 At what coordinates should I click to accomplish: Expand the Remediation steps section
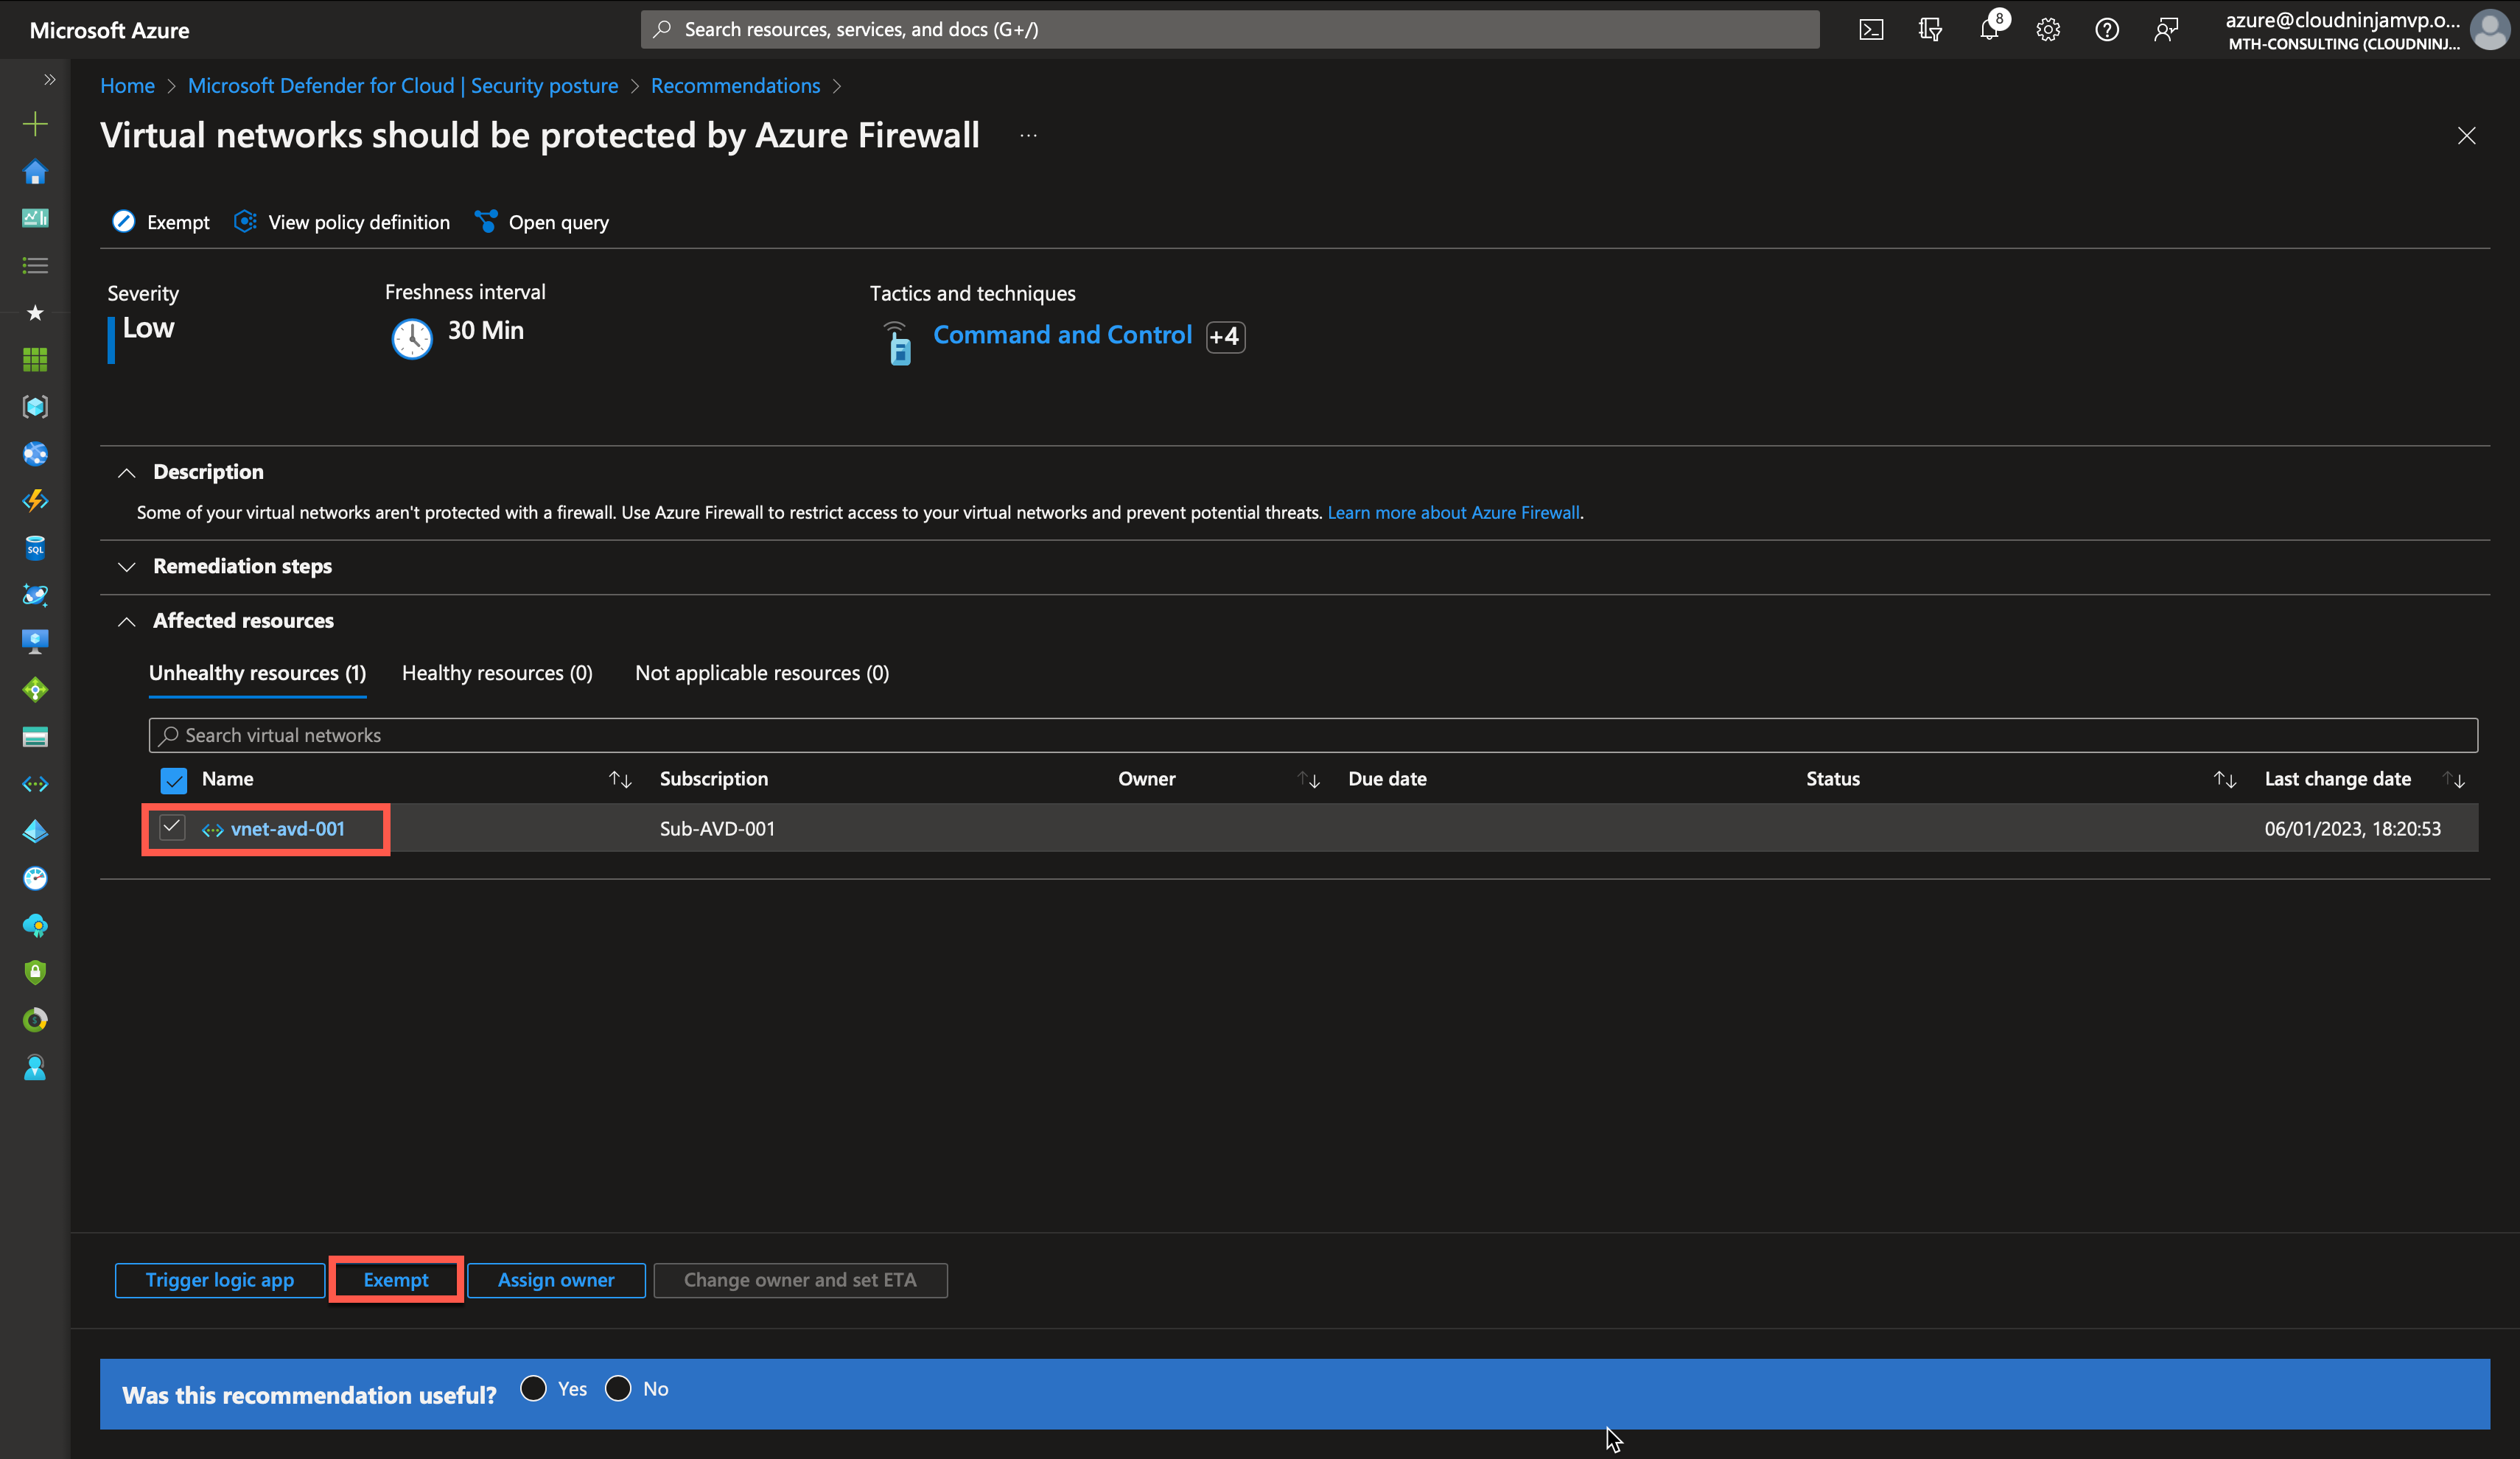126,566
